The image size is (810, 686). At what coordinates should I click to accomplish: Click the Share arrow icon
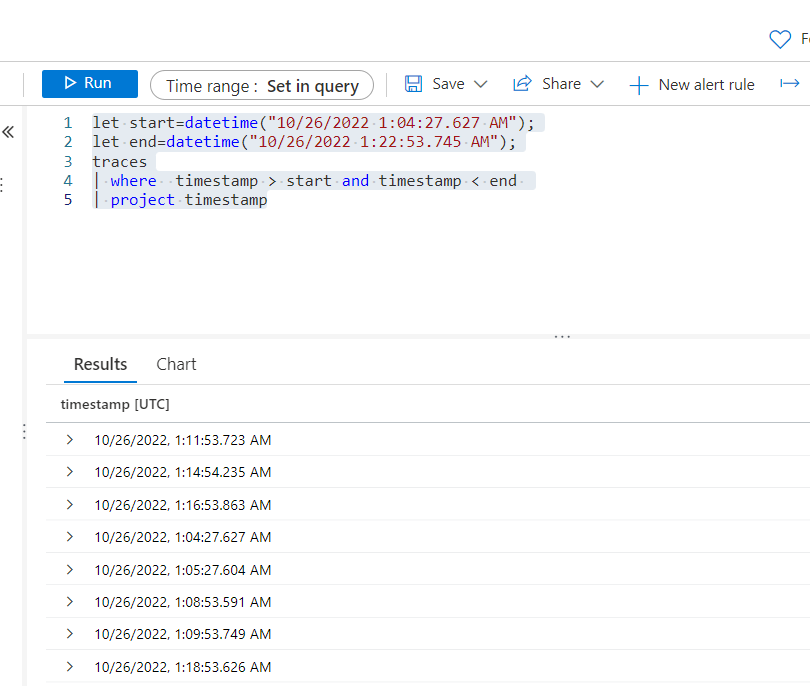522,84
